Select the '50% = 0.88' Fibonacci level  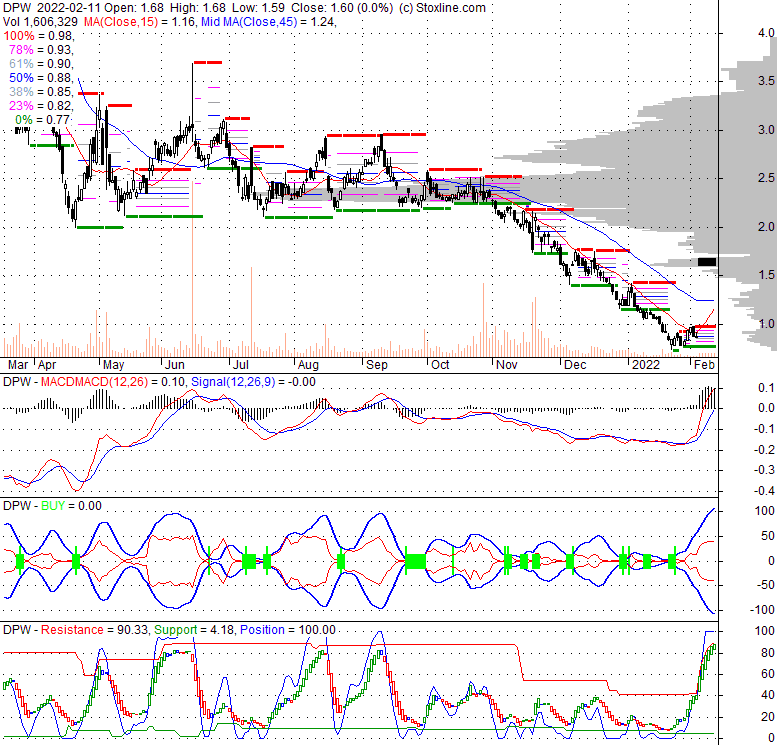42,77
